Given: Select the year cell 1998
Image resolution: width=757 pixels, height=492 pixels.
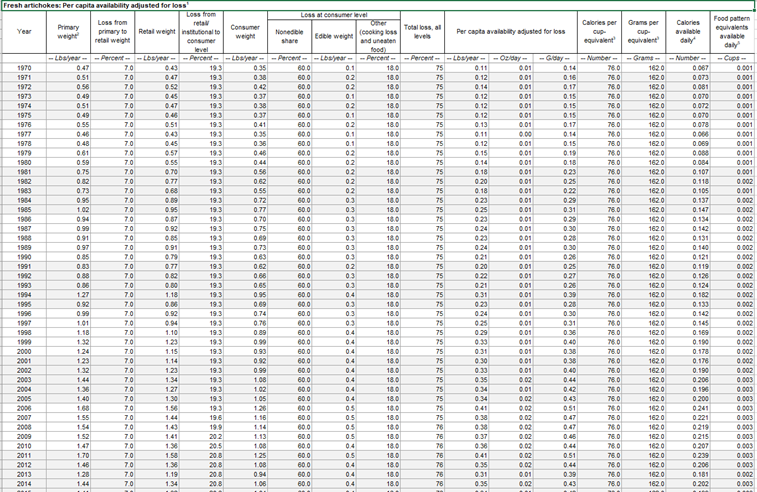Looking at the screenshot, I should point(24,333).
